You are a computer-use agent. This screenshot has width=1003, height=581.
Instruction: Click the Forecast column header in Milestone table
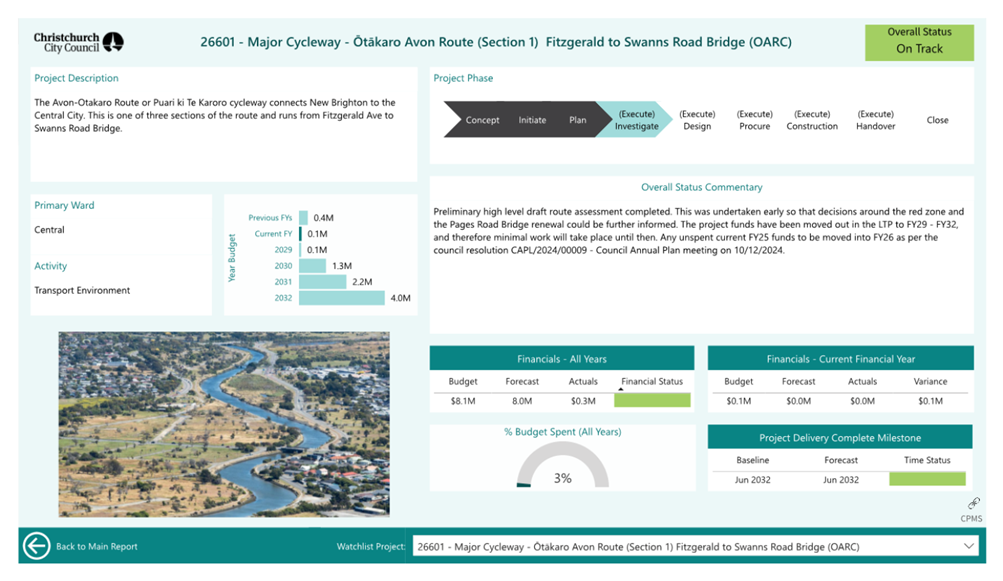point(841,460)
